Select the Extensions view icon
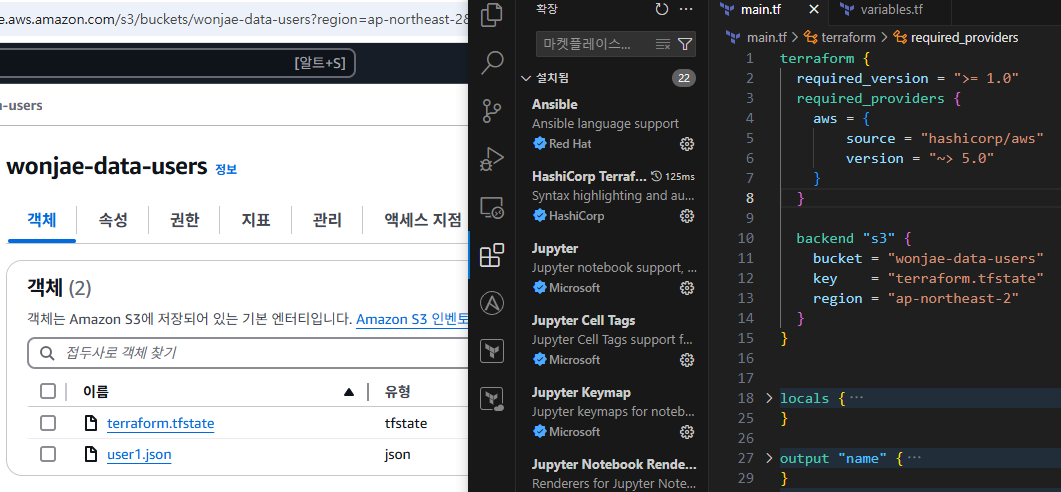This screenshot has height=492, width=1061. pos(491,255)
